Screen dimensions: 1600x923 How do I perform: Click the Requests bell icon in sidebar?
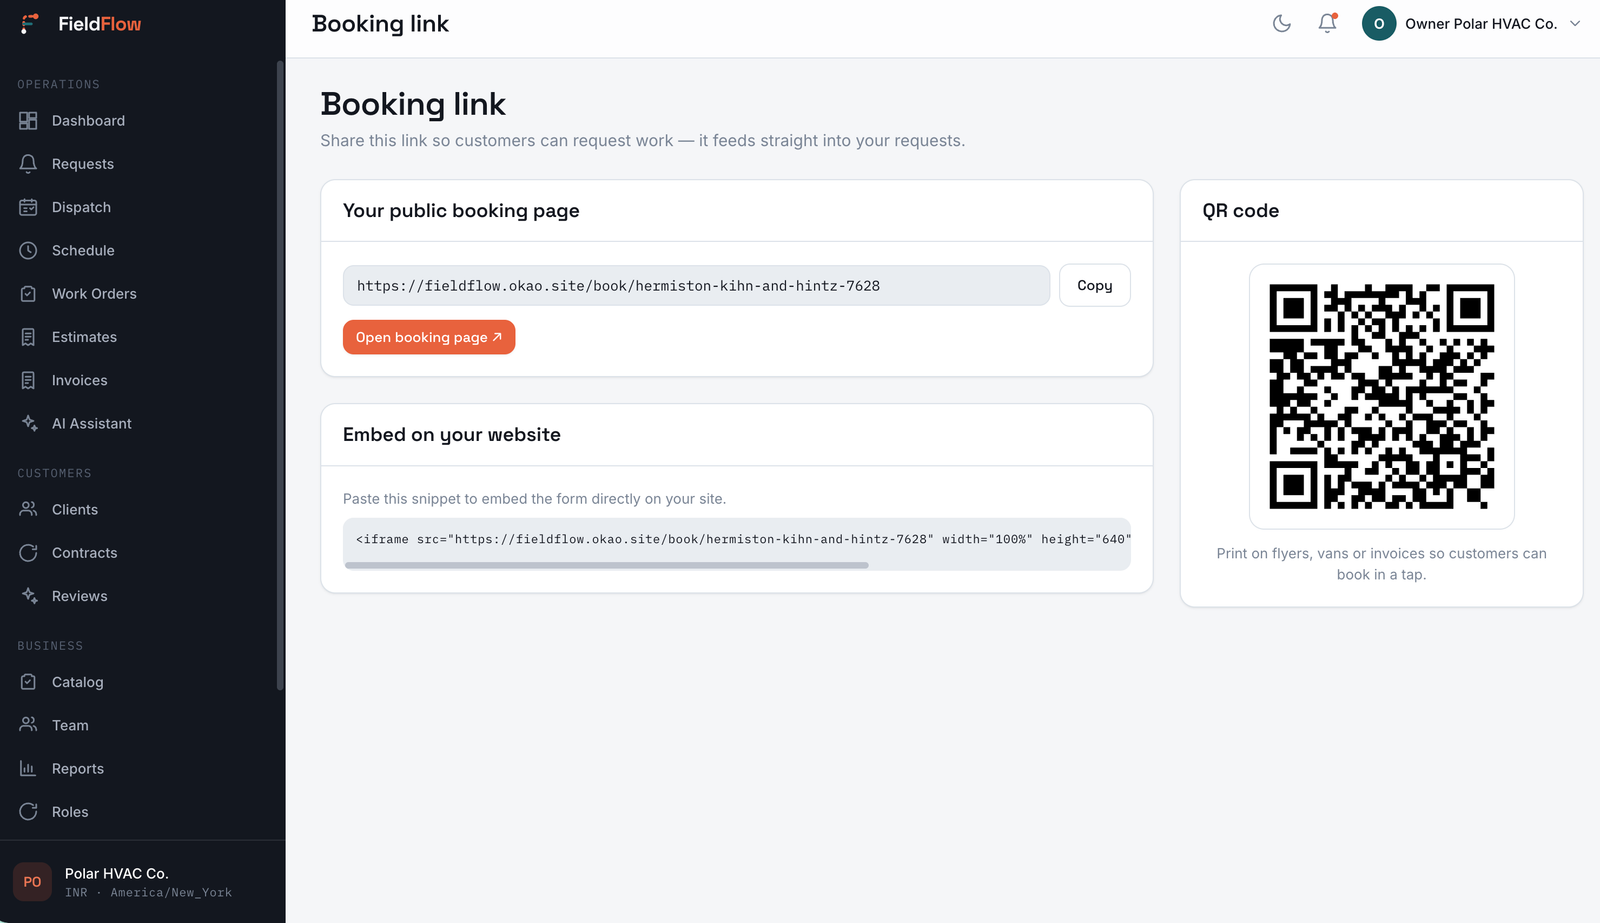(x=28, y=164)
